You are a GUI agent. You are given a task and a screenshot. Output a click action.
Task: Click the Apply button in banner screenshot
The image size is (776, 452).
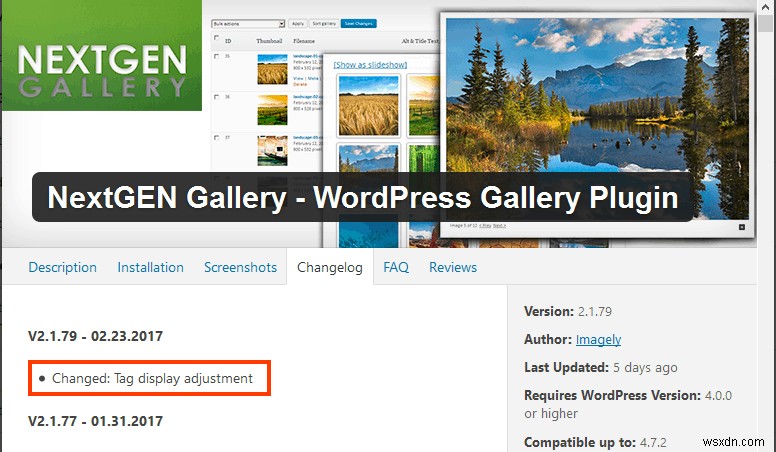click(x=297, y=23)
